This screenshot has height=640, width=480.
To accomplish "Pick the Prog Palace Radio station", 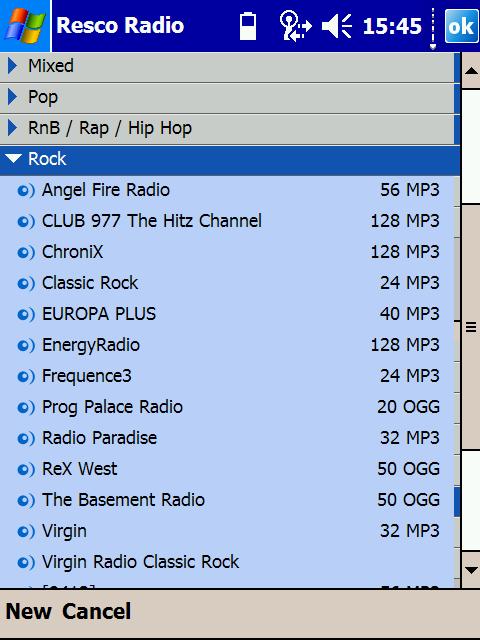I will (x=112, y=408).
